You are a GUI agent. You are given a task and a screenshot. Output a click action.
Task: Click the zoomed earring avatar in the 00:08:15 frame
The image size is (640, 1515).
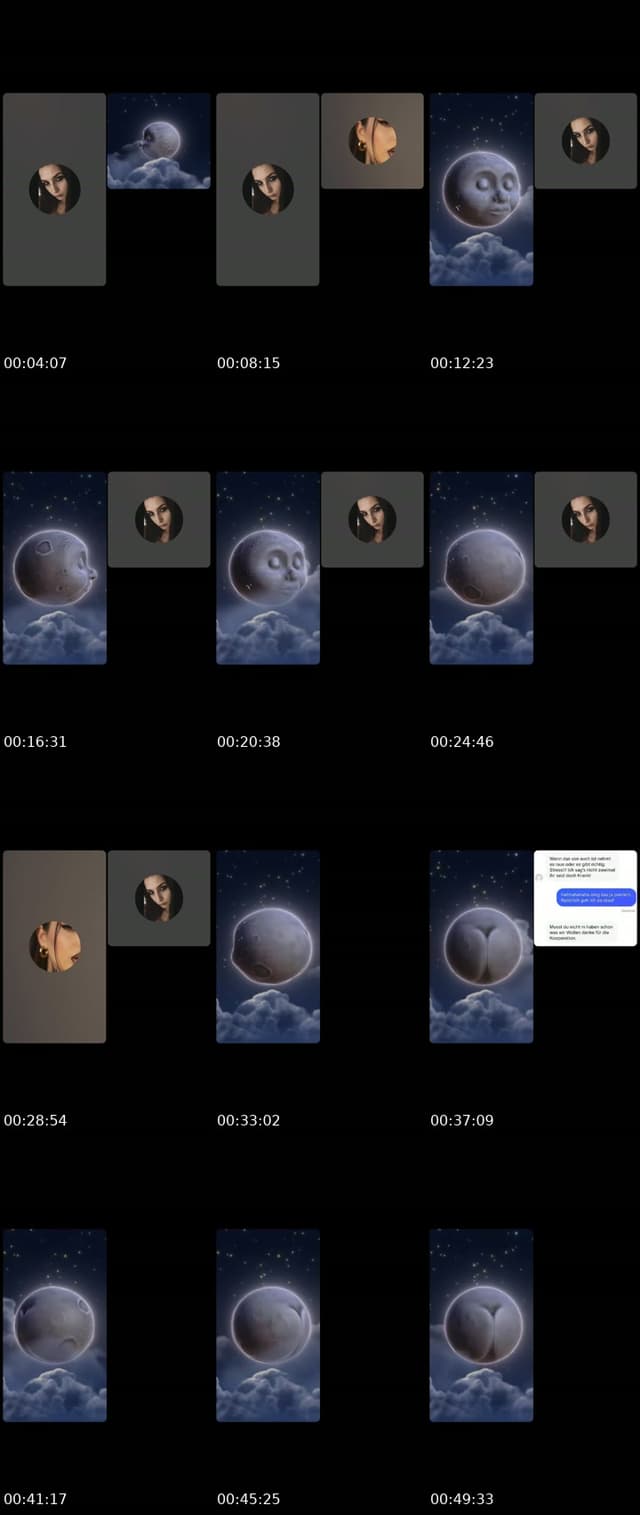tap(372, 141)
